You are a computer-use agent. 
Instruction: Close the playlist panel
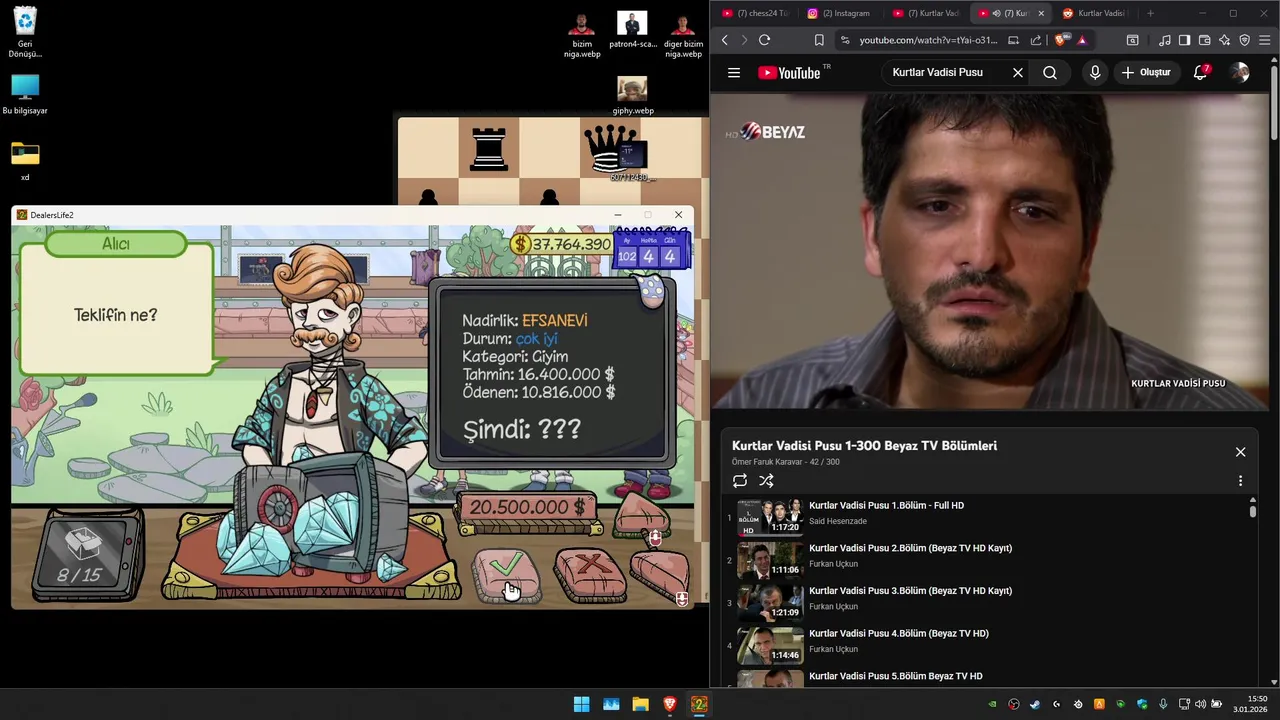1240,452
